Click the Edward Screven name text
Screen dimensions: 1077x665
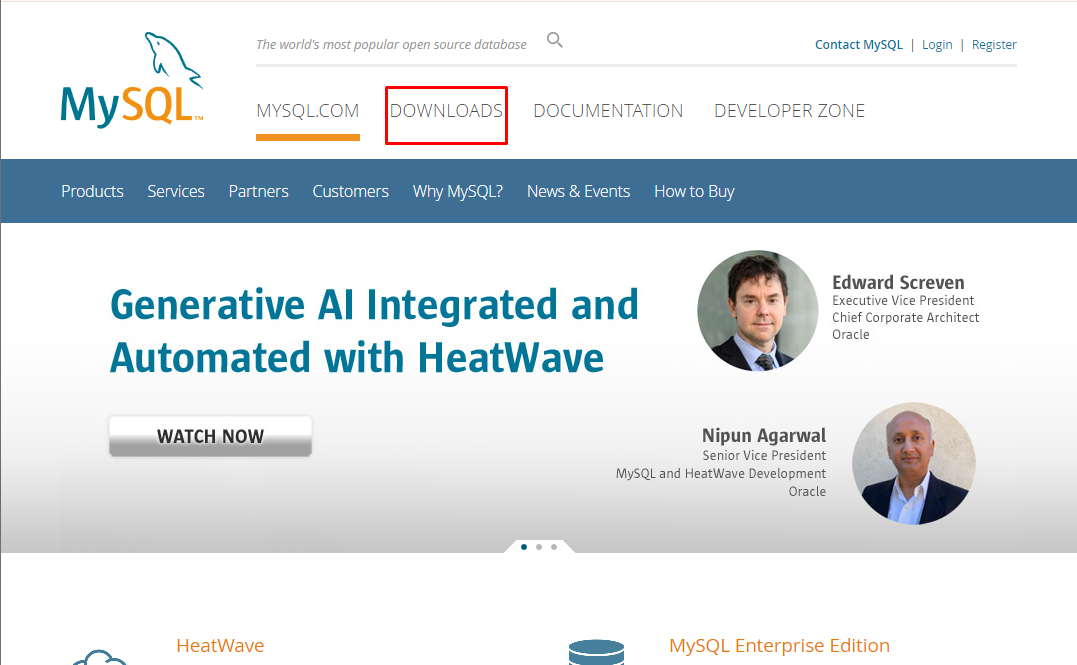click(898, 282)
